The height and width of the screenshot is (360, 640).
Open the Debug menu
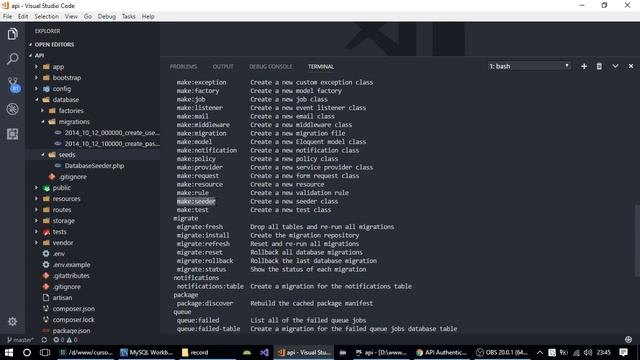point(107,16)
